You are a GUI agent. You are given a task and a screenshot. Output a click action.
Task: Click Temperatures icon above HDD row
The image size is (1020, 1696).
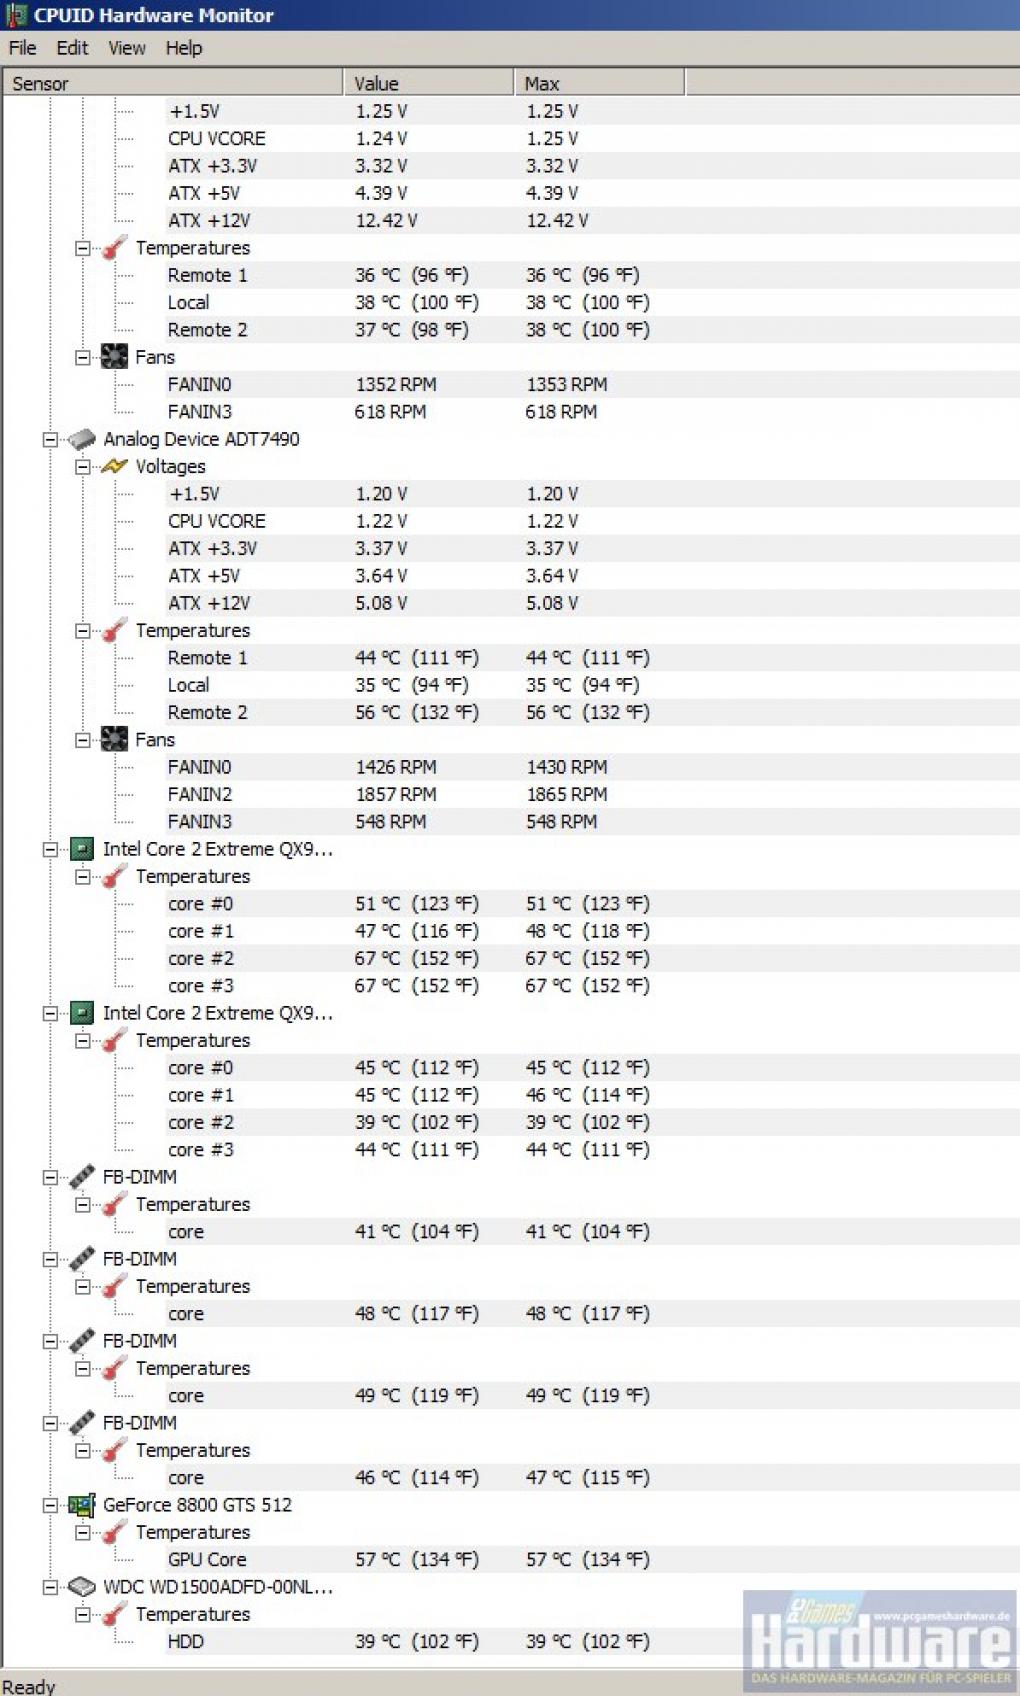click(x=114, y=1615)
